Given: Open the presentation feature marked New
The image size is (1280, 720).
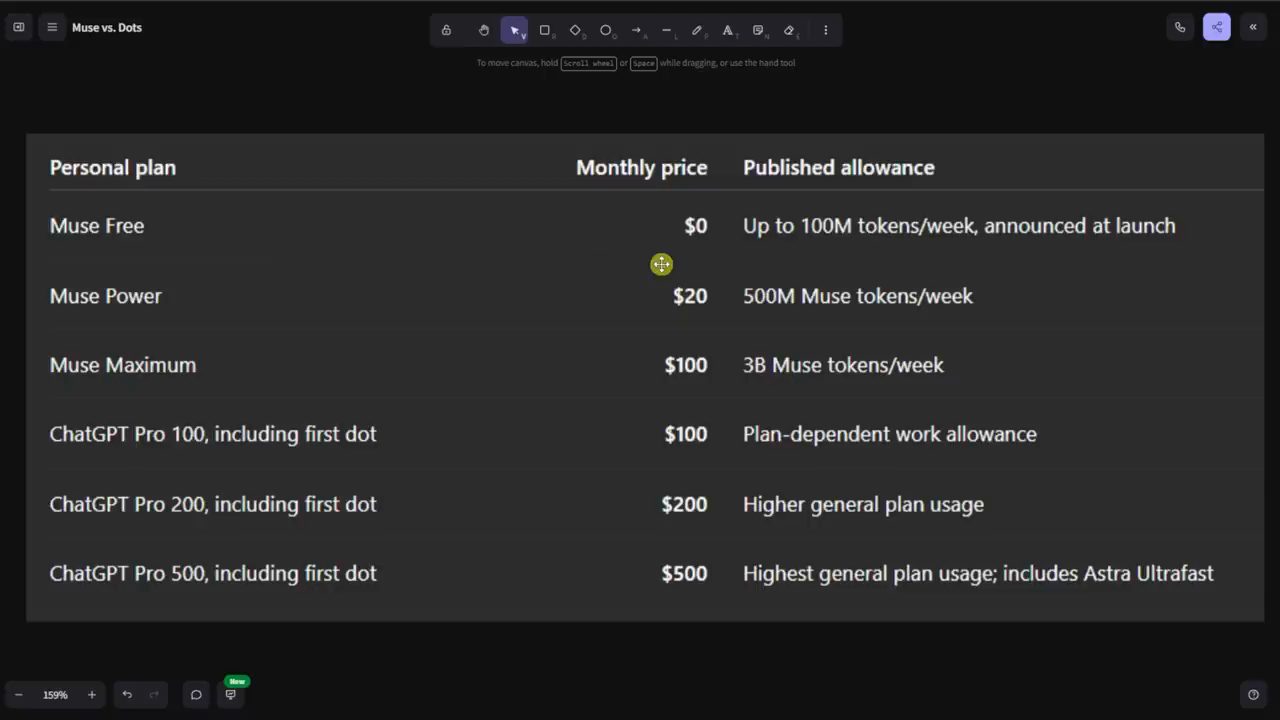Looking at the screenshot, I should 231,695.
